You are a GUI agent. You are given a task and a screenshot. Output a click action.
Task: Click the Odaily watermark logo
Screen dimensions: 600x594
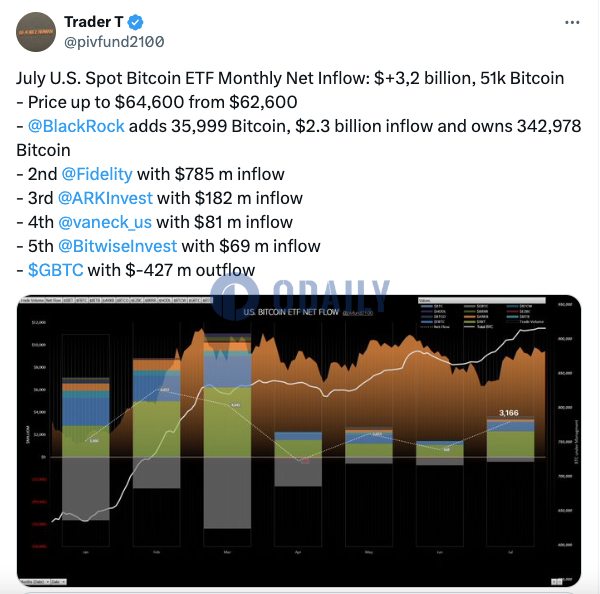[x=300, y=295]
